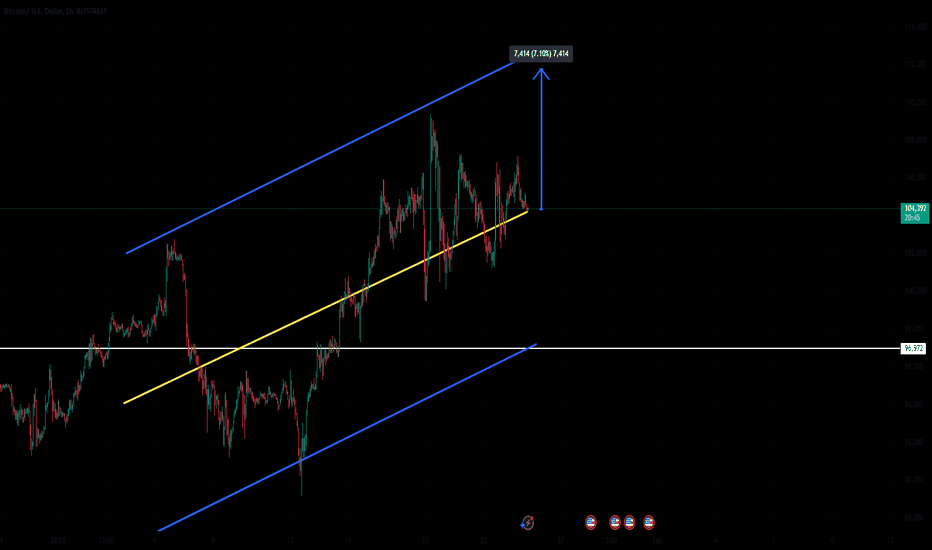Click the 94,000 price axis label
This screenshot has width=932, height=550.
point(915,404)
